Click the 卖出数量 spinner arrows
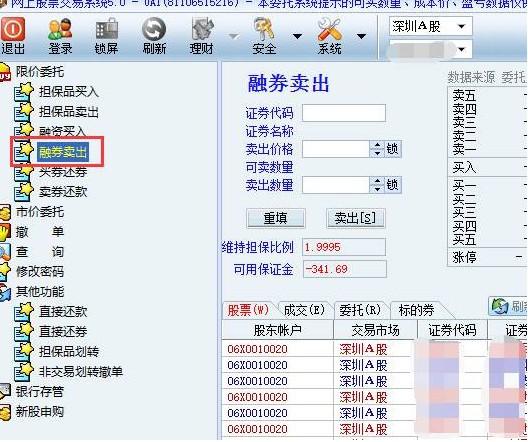This screenshot has height=442, width=528. tap(377, 185)
